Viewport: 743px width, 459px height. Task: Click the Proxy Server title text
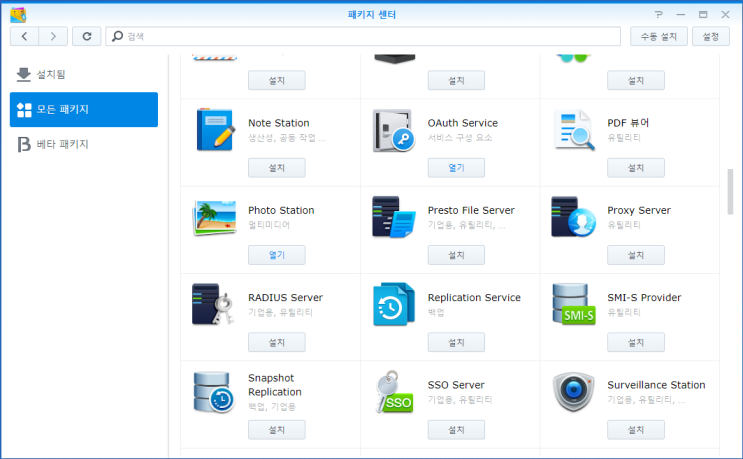(639, 210)
